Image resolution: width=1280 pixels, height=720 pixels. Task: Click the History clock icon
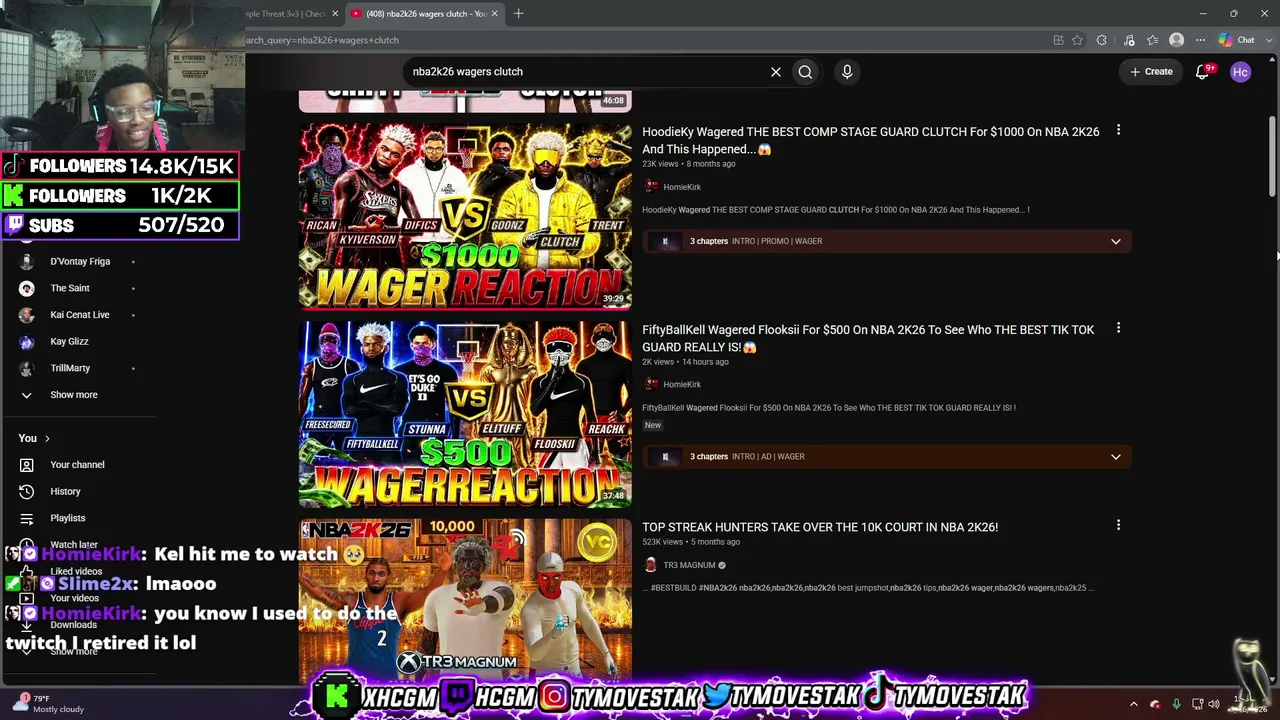[x=27, y=492]
